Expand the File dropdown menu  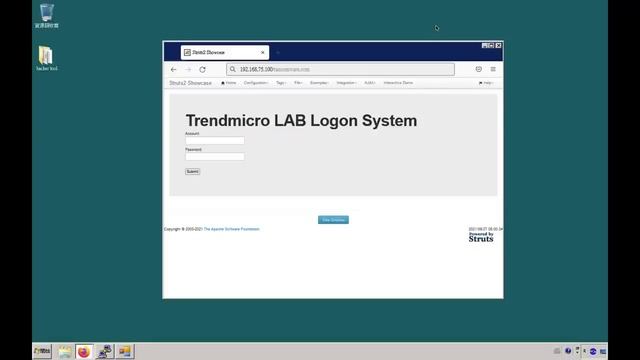(x=298, y=83)
